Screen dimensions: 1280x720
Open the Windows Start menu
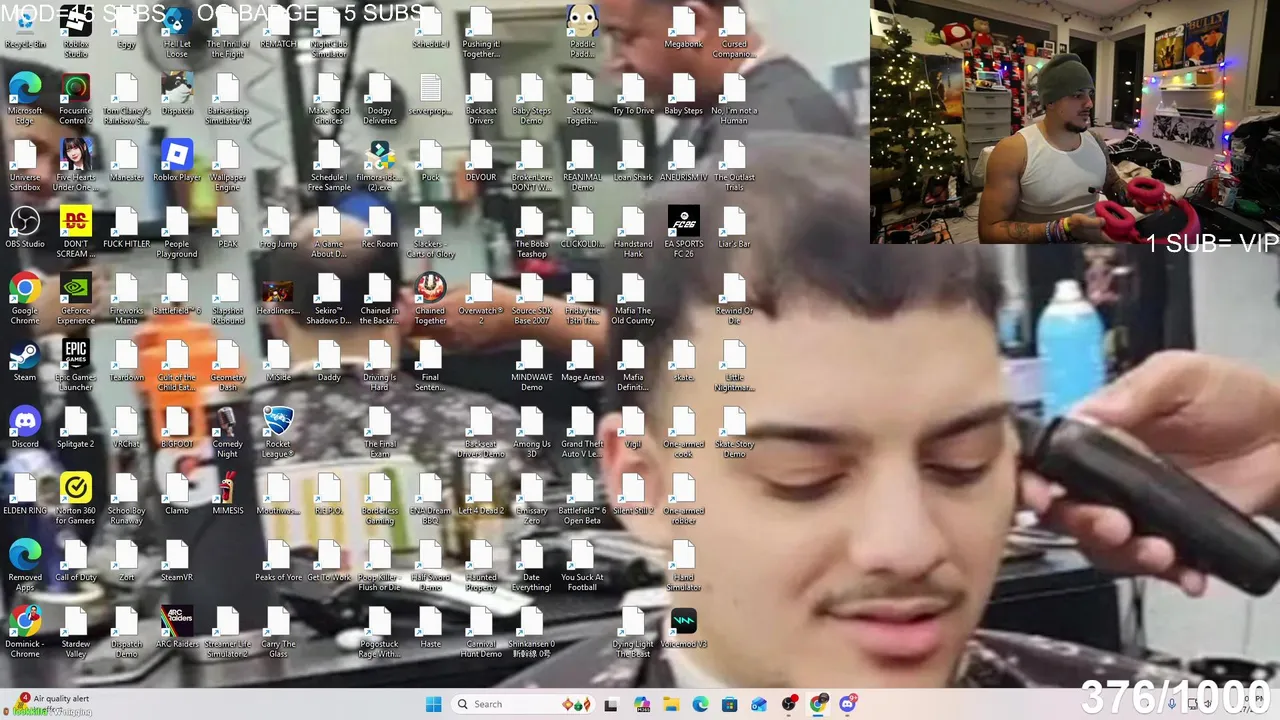(433, 704)
